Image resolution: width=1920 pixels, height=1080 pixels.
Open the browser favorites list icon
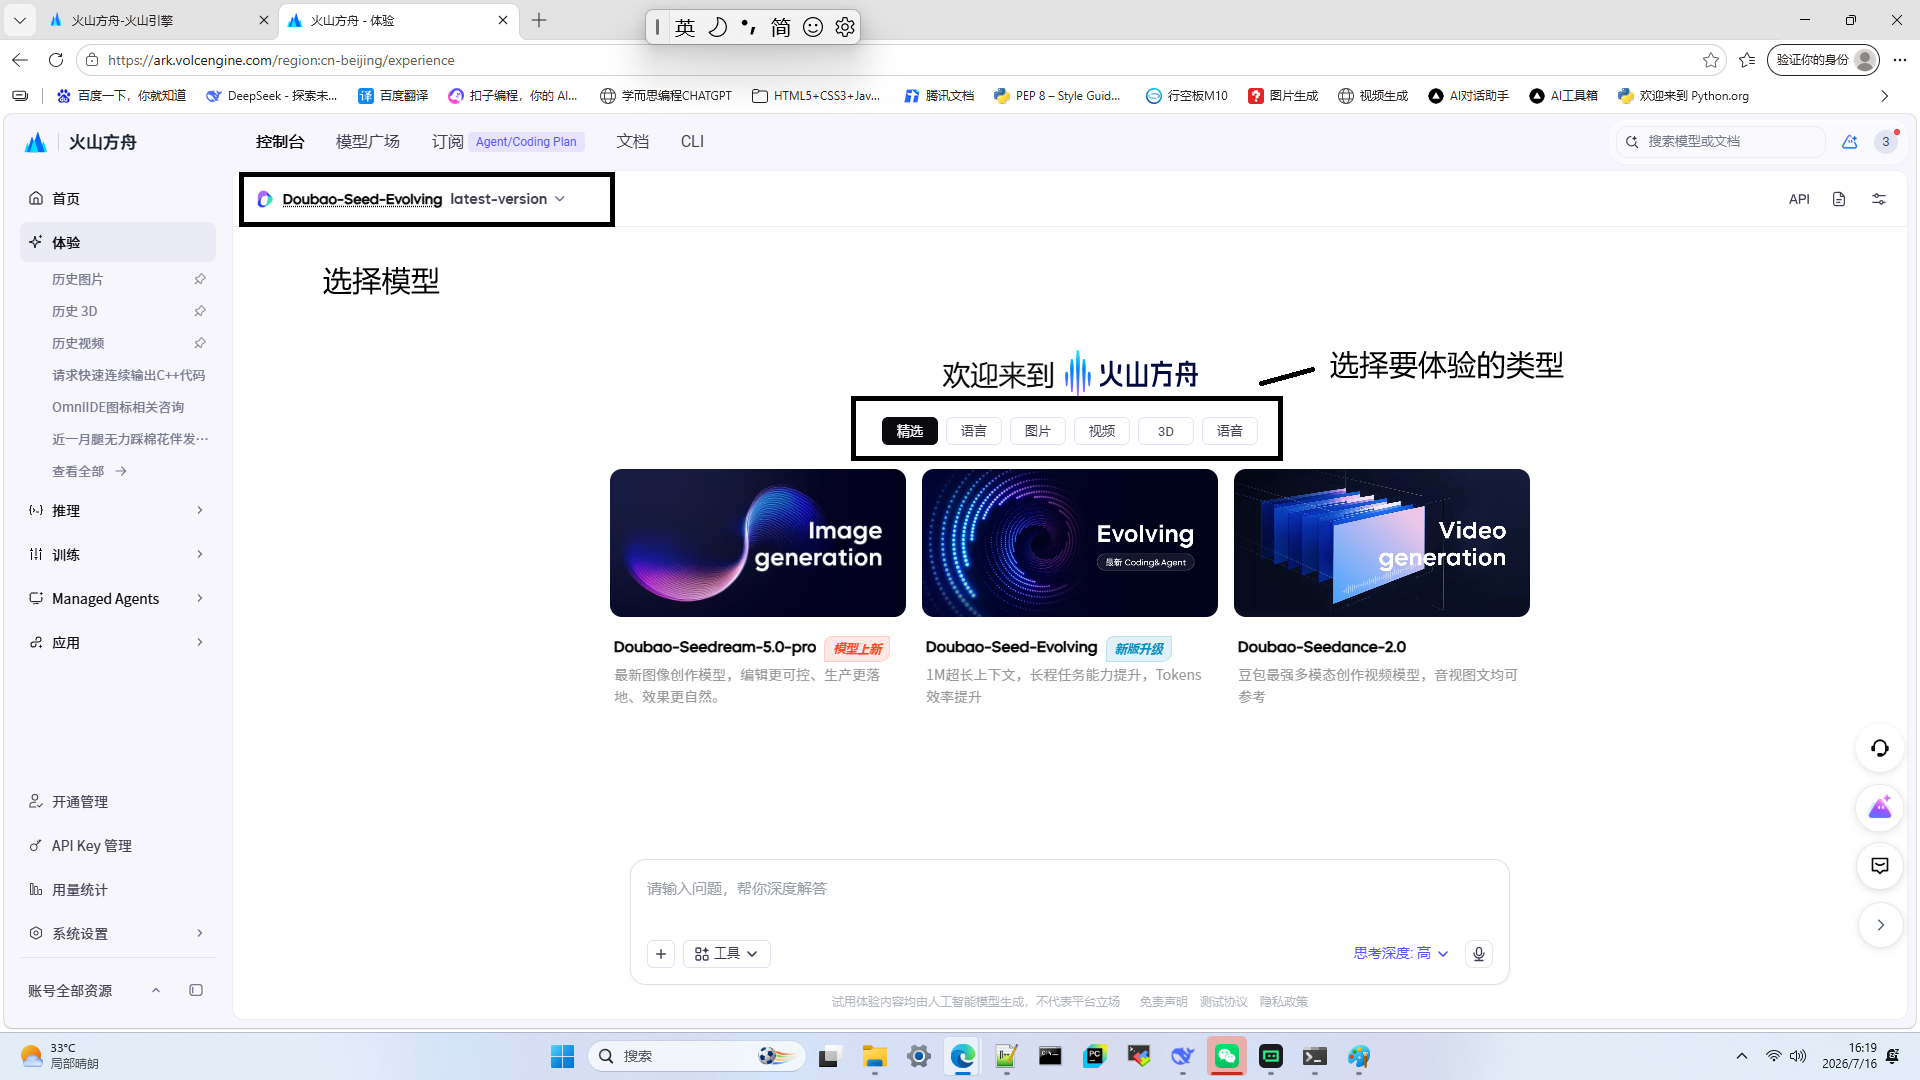pos(1747,60)
